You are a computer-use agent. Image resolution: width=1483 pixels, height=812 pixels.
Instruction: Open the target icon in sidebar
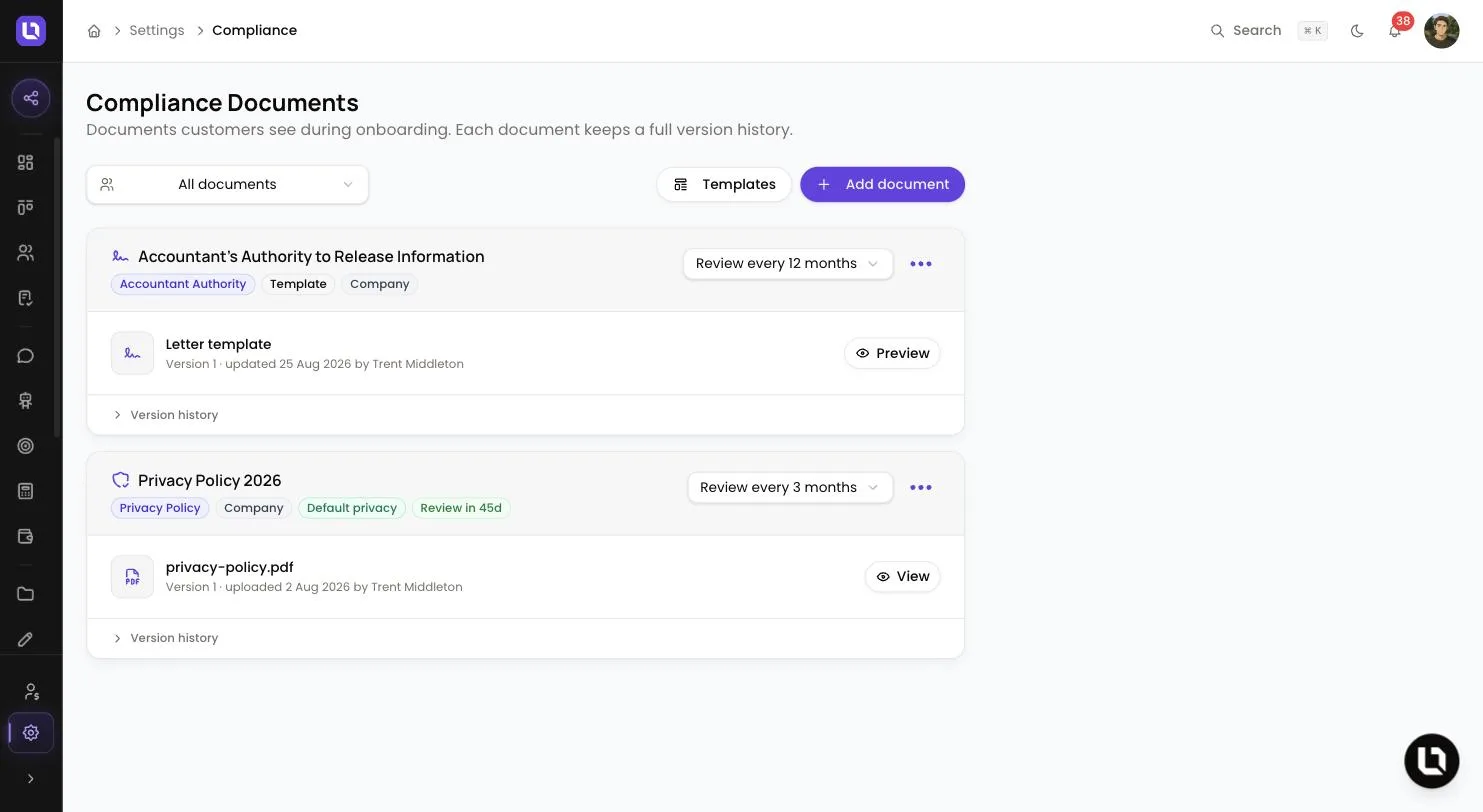click(x=26, y=446)
